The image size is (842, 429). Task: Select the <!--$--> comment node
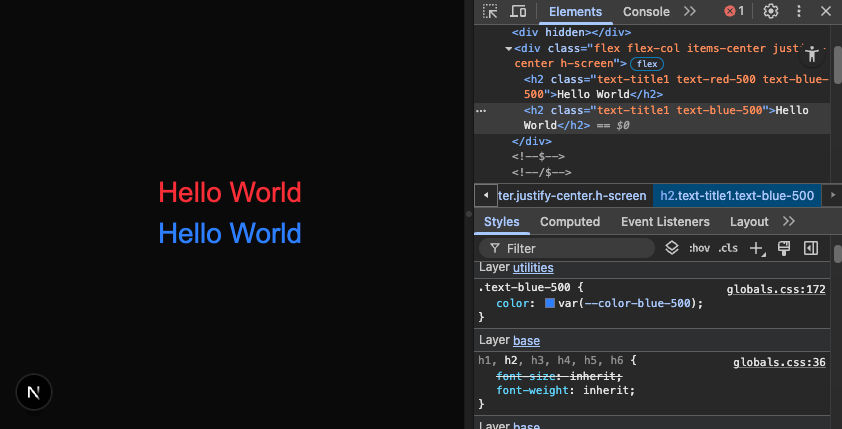(538, 157)
